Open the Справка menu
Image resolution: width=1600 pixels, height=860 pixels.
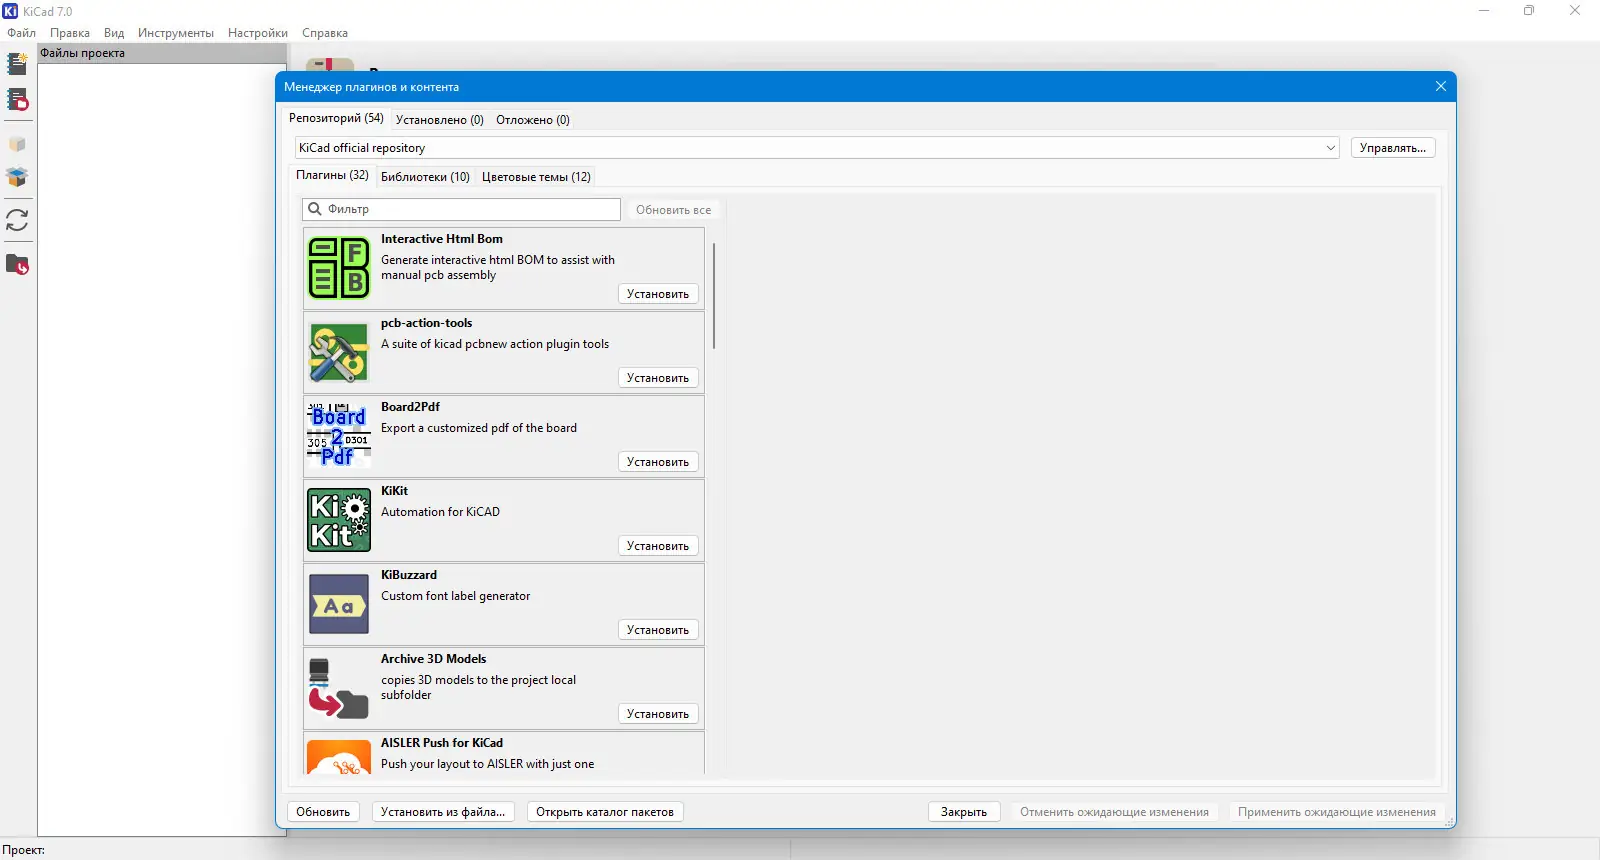point(325,33)
